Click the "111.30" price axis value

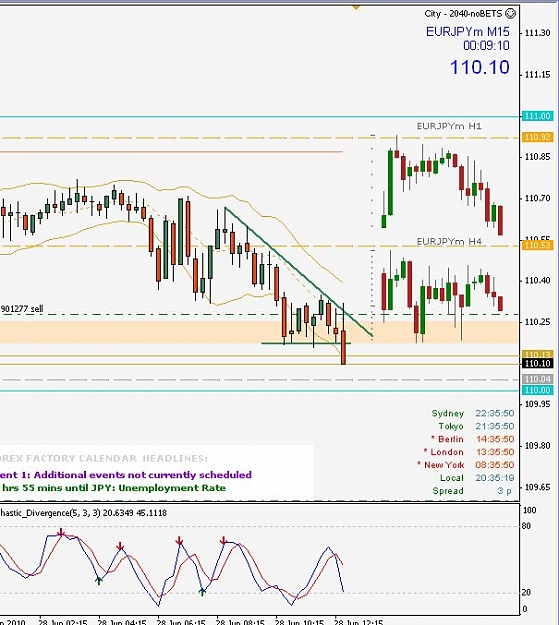click(x=537, y=33)
